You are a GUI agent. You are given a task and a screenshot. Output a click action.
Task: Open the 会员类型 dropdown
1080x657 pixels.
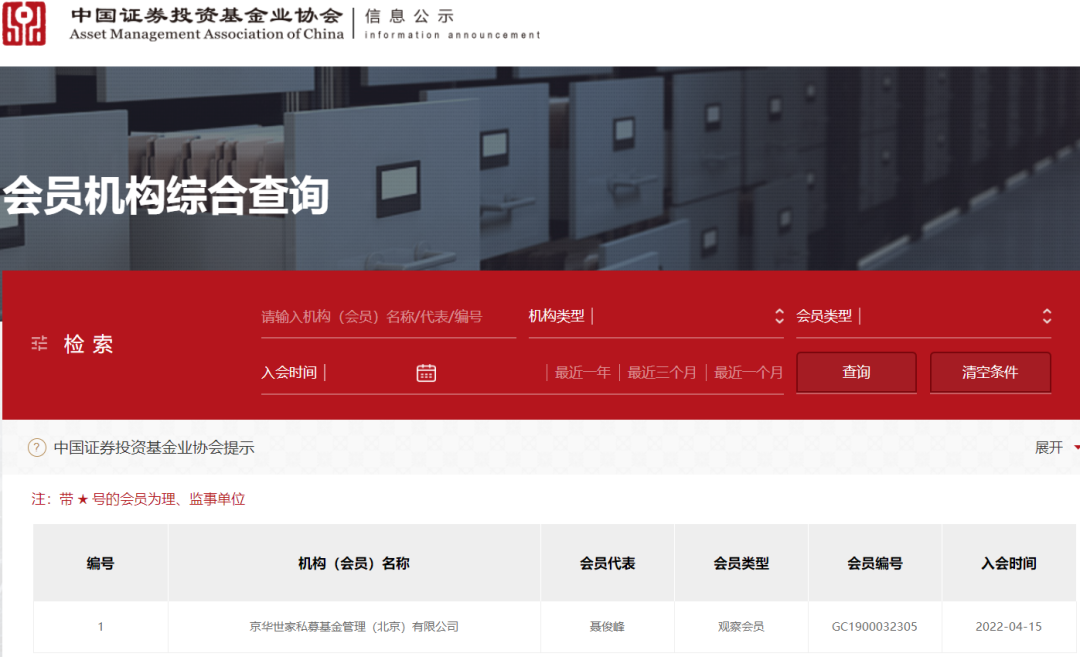tap(924, 316)
